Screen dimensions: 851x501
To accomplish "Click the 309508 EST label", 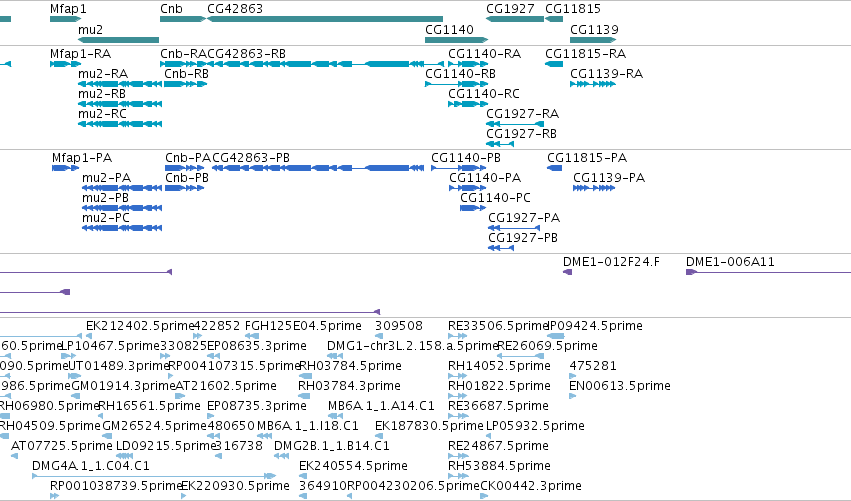I will 398,326.
